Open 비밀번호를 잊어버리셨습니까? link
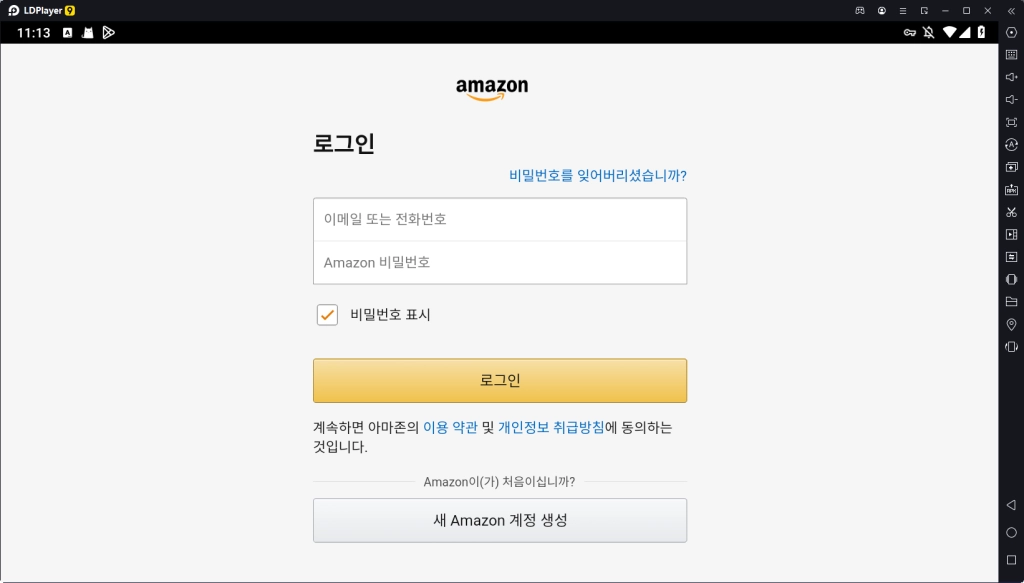 click(598, 175)
